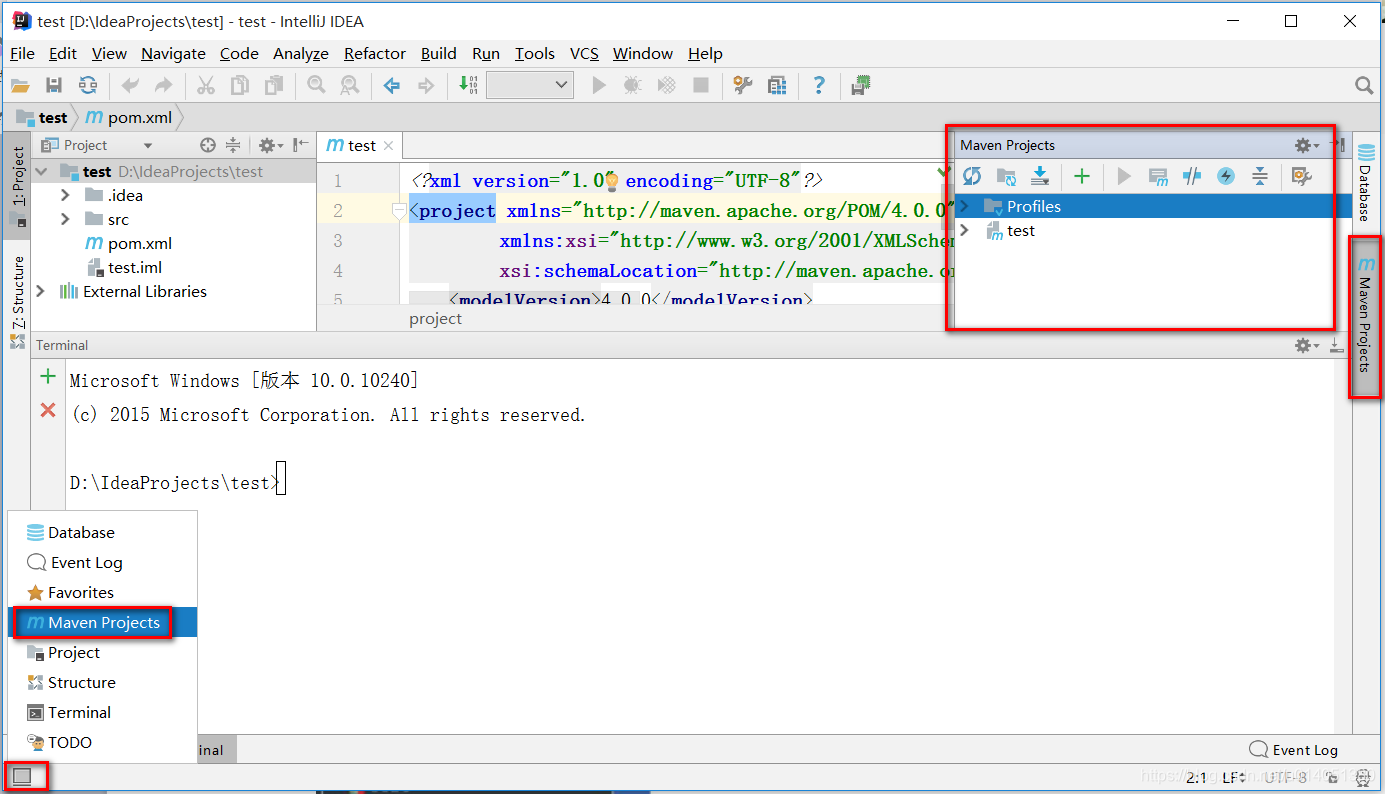Expand the Profiles node in Maven Projects
Viewport: 1385px width, 794px height.
(x=965, y=206)
